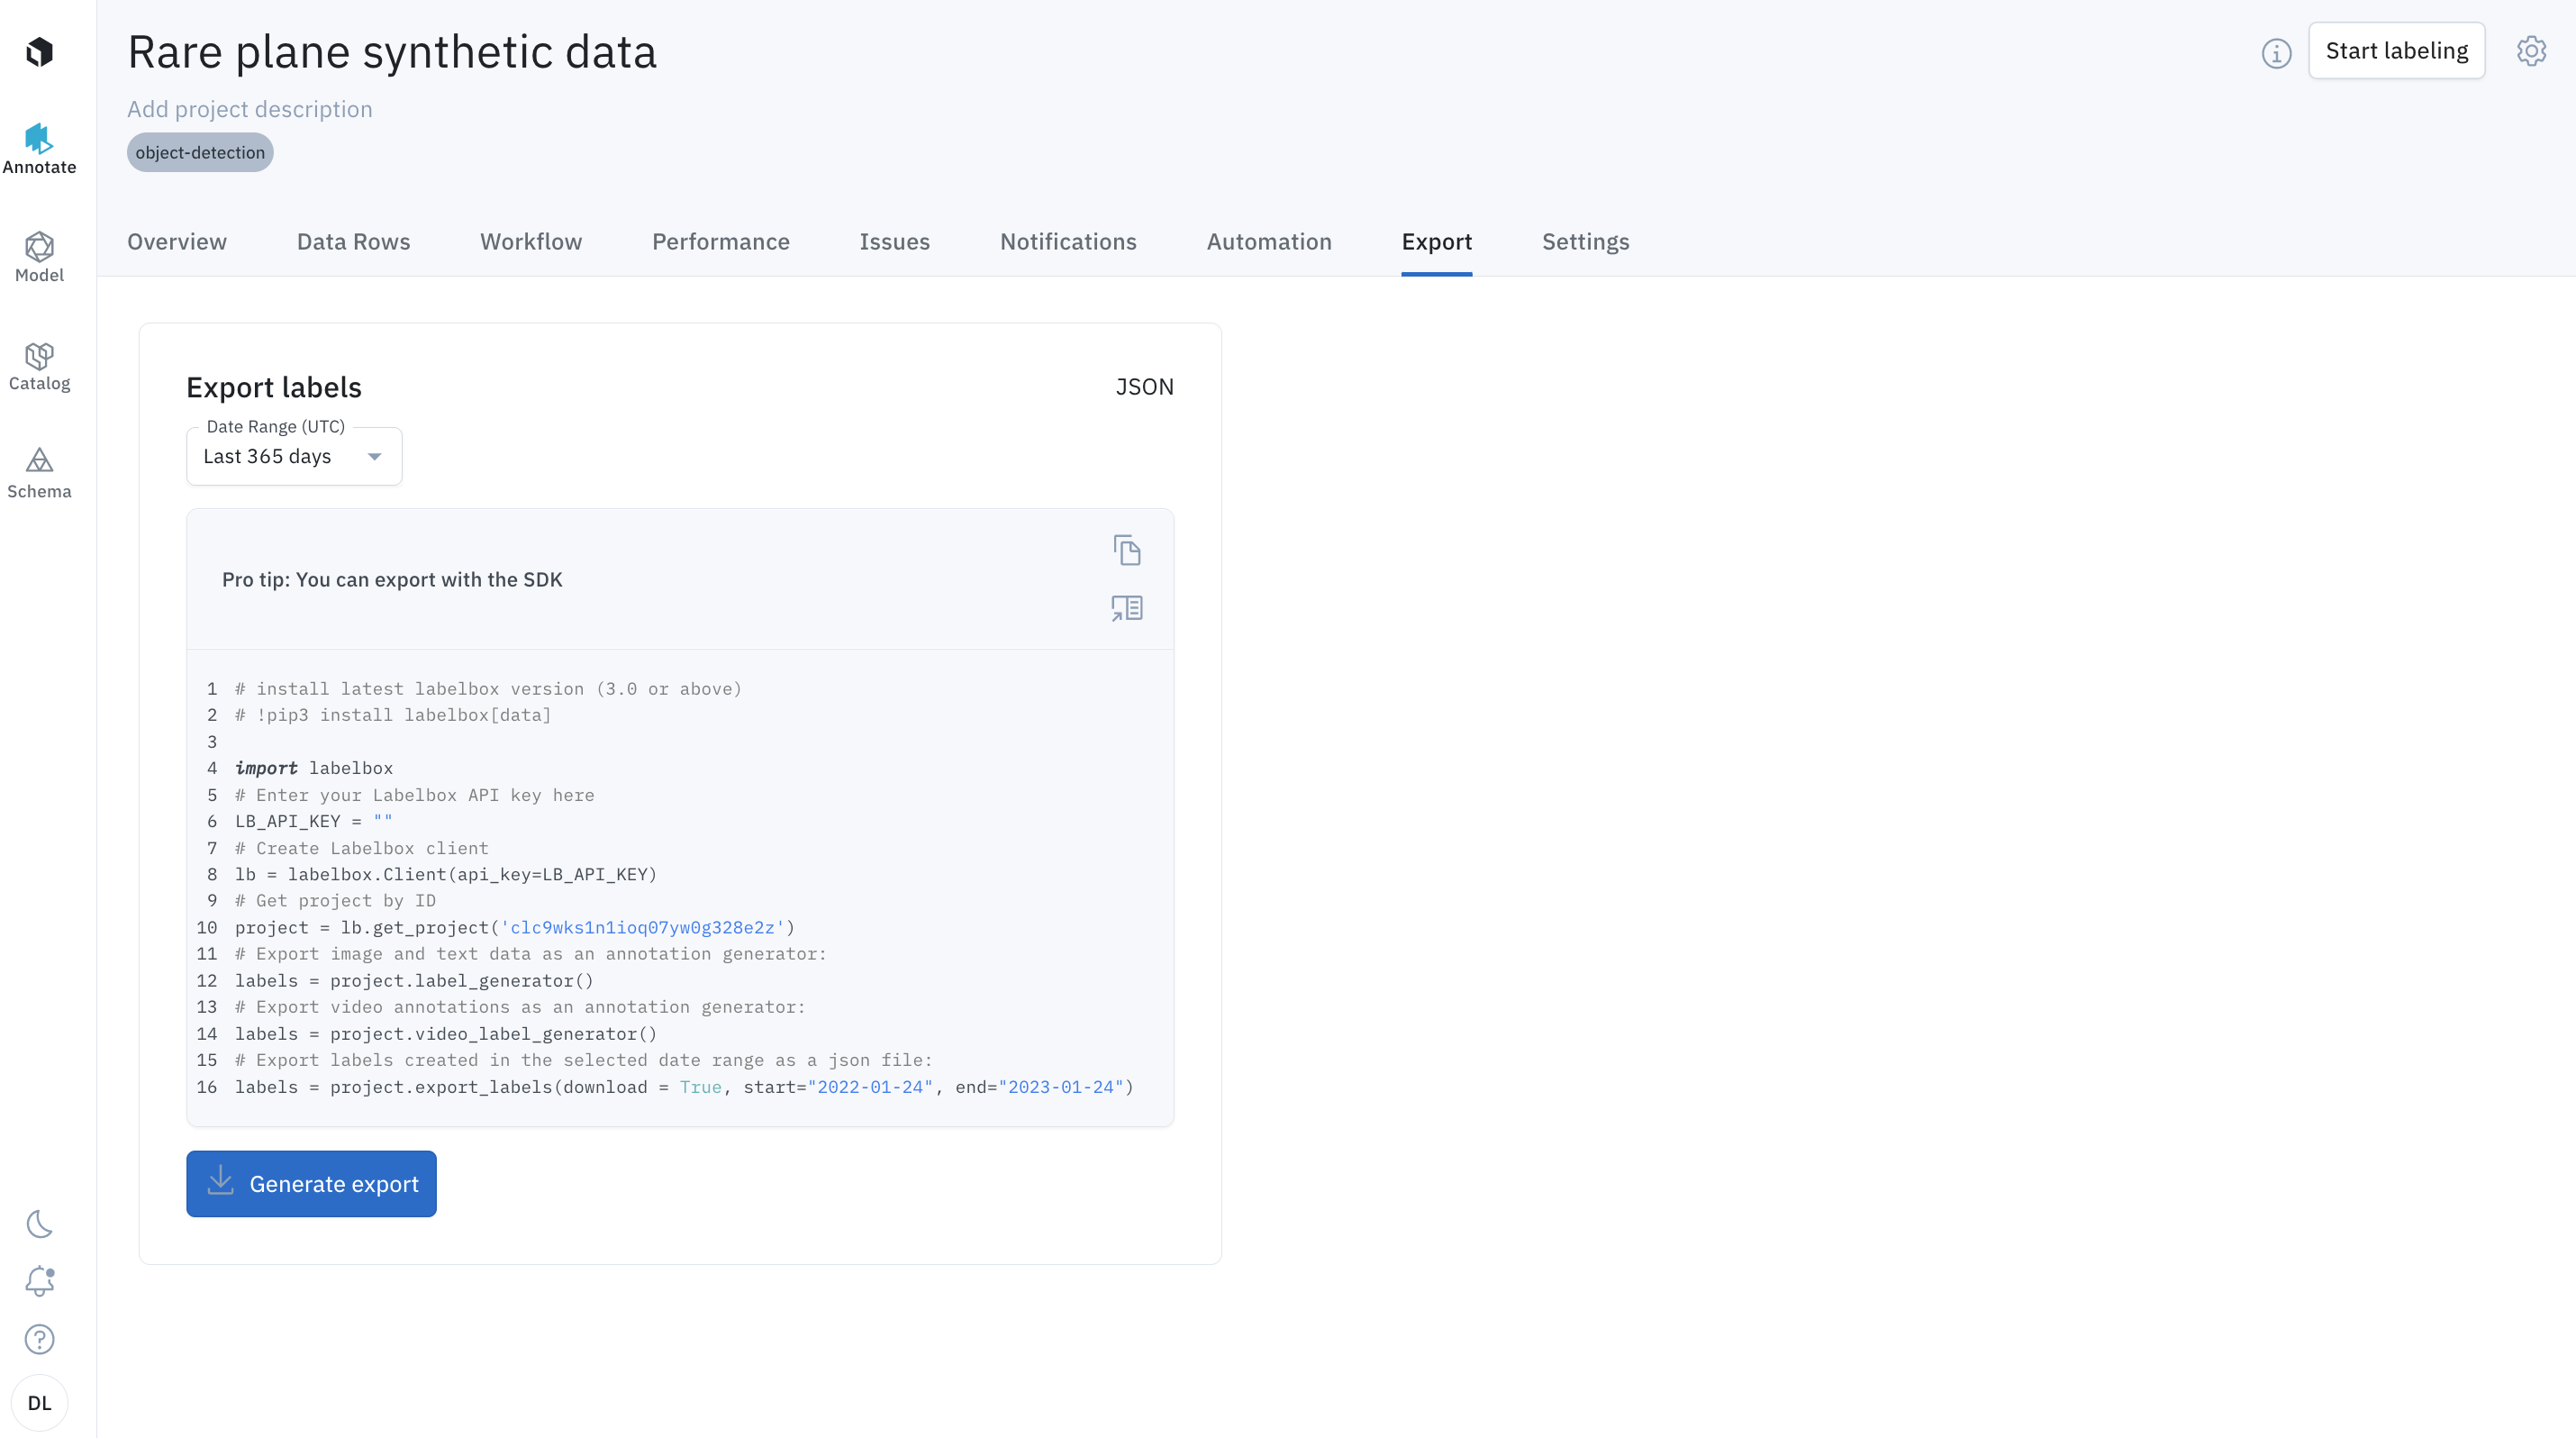Open the DL user account menu

click(x=39, y=1403)
